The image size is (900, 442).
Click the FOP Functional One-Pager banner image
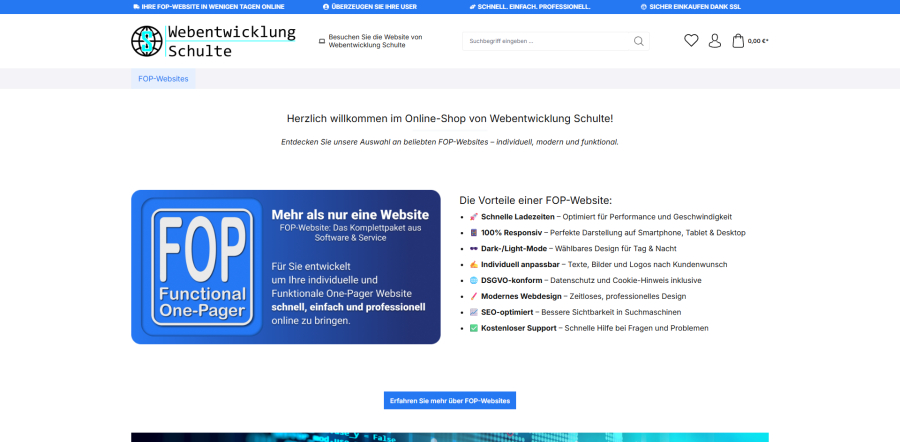285,267
